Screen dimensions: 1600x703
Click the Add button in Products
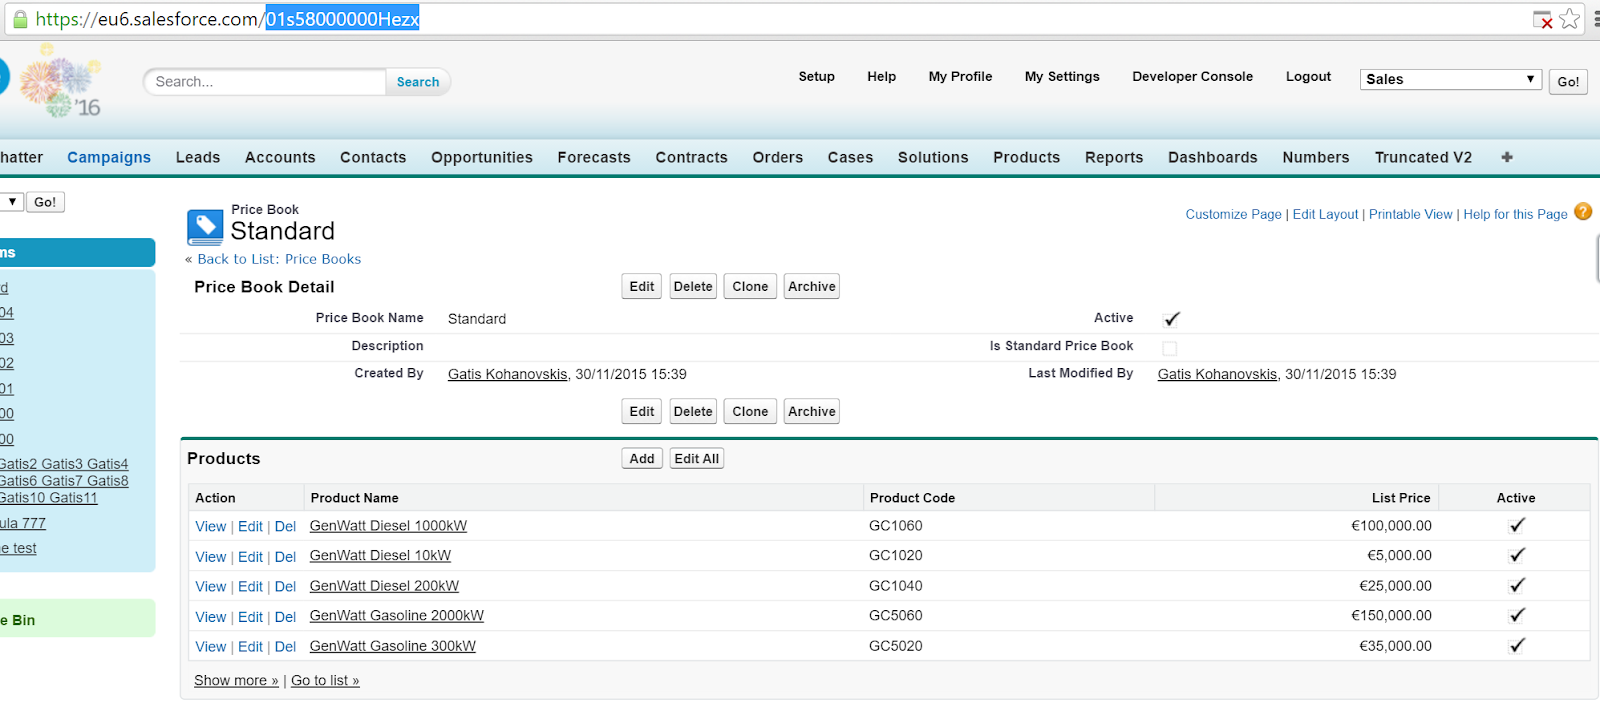[x=642, y=458]
